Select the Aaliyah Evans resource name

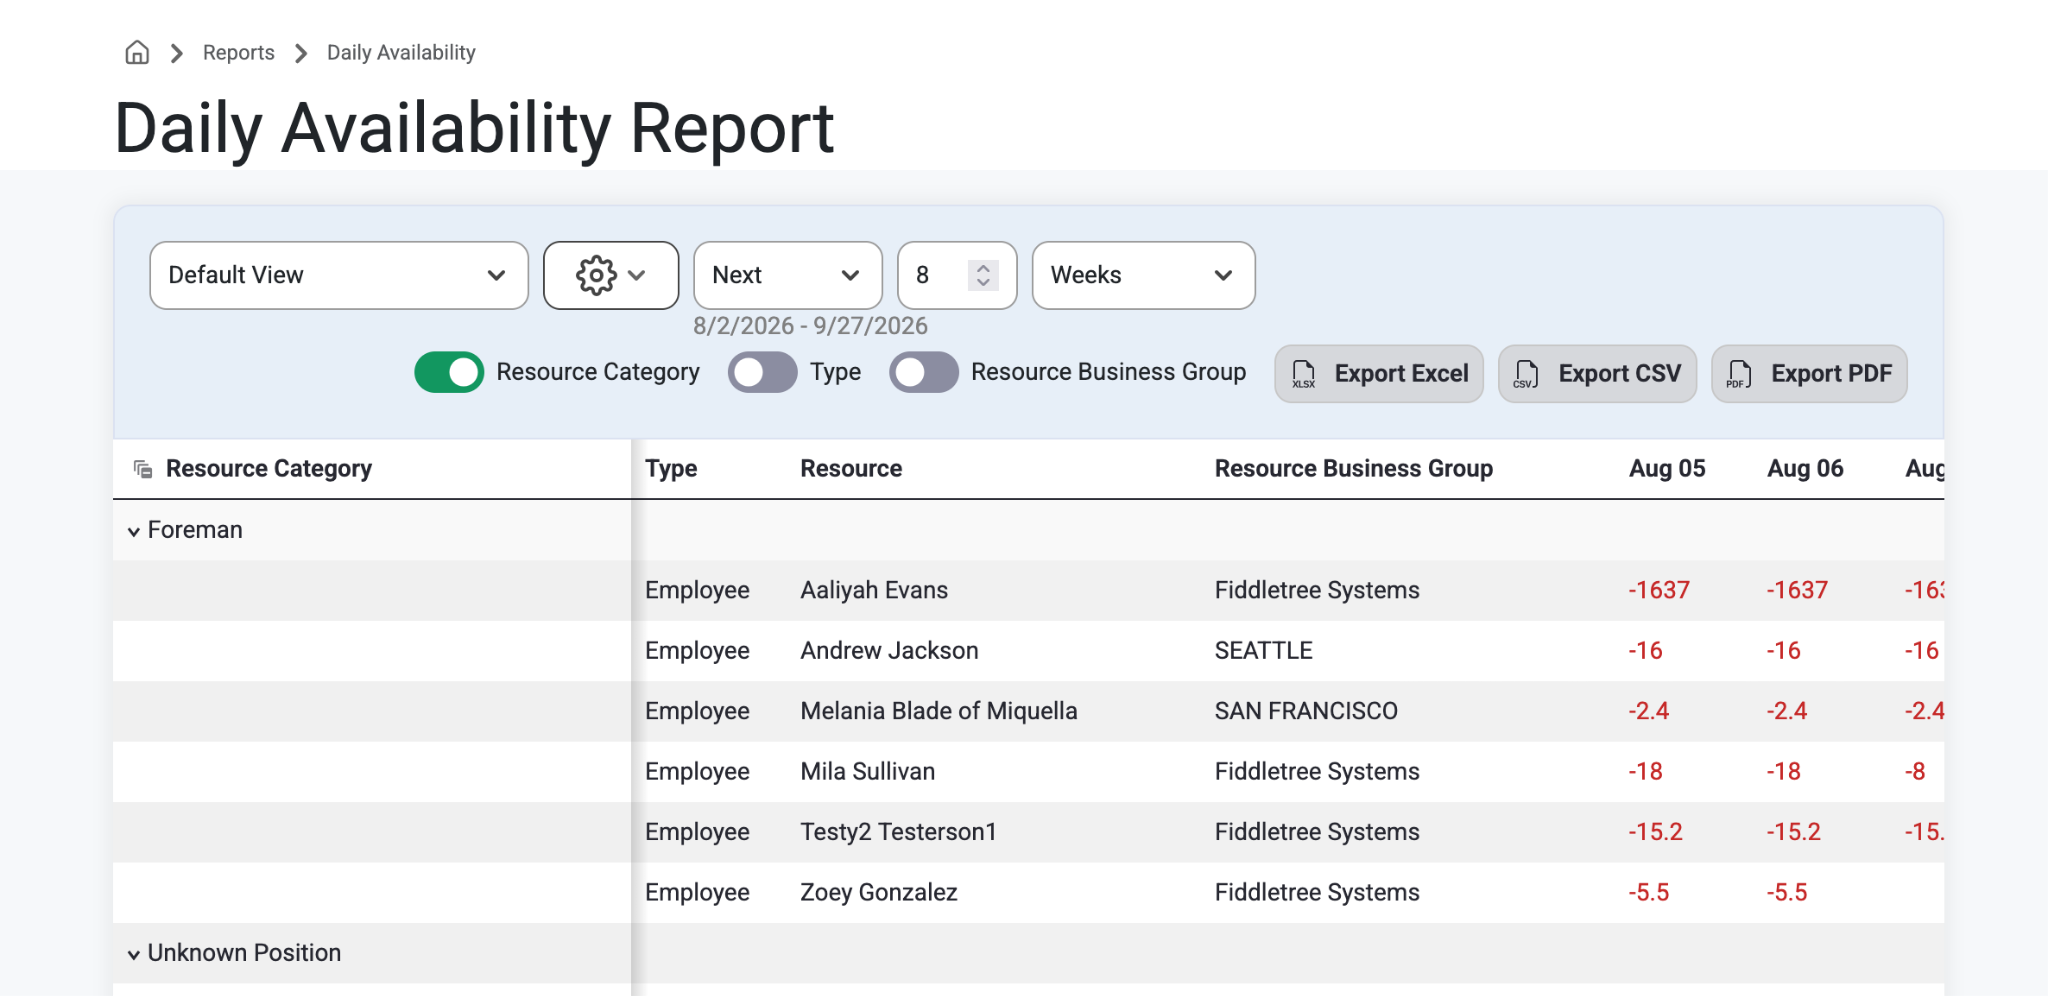(x=874, y=590)
